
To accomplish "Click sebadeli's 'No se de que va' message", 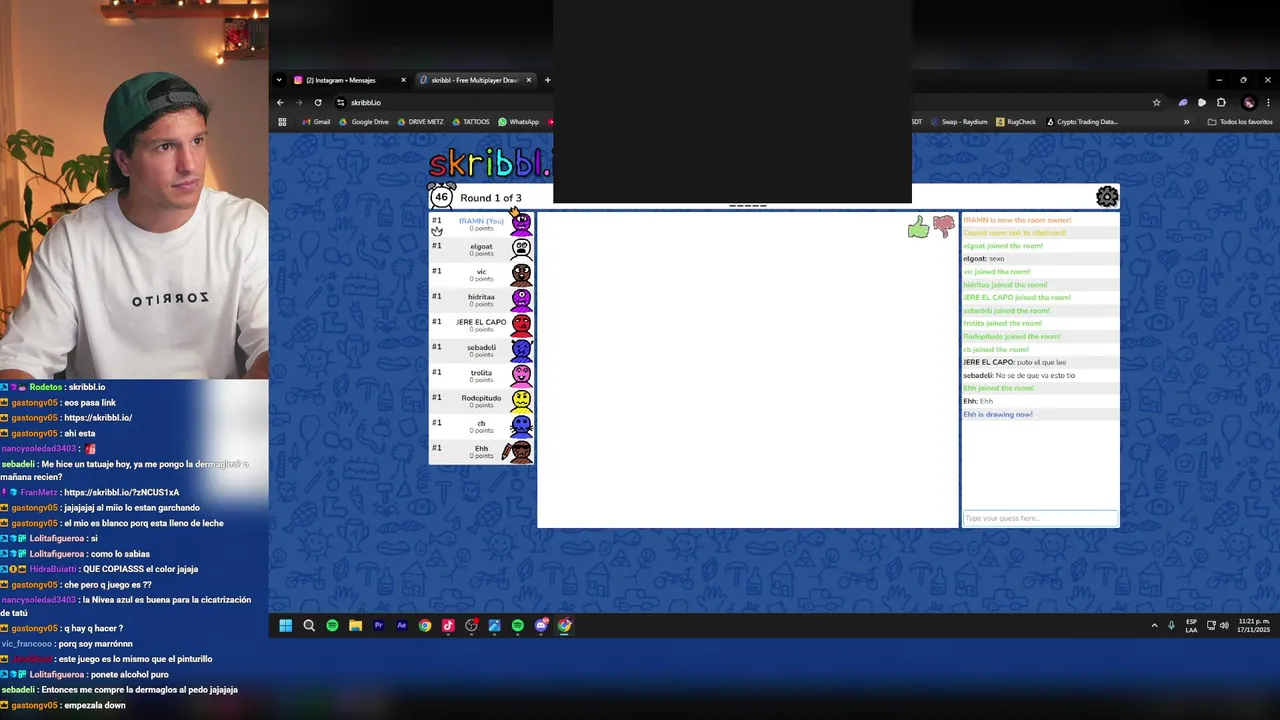I will (1019, 375).
